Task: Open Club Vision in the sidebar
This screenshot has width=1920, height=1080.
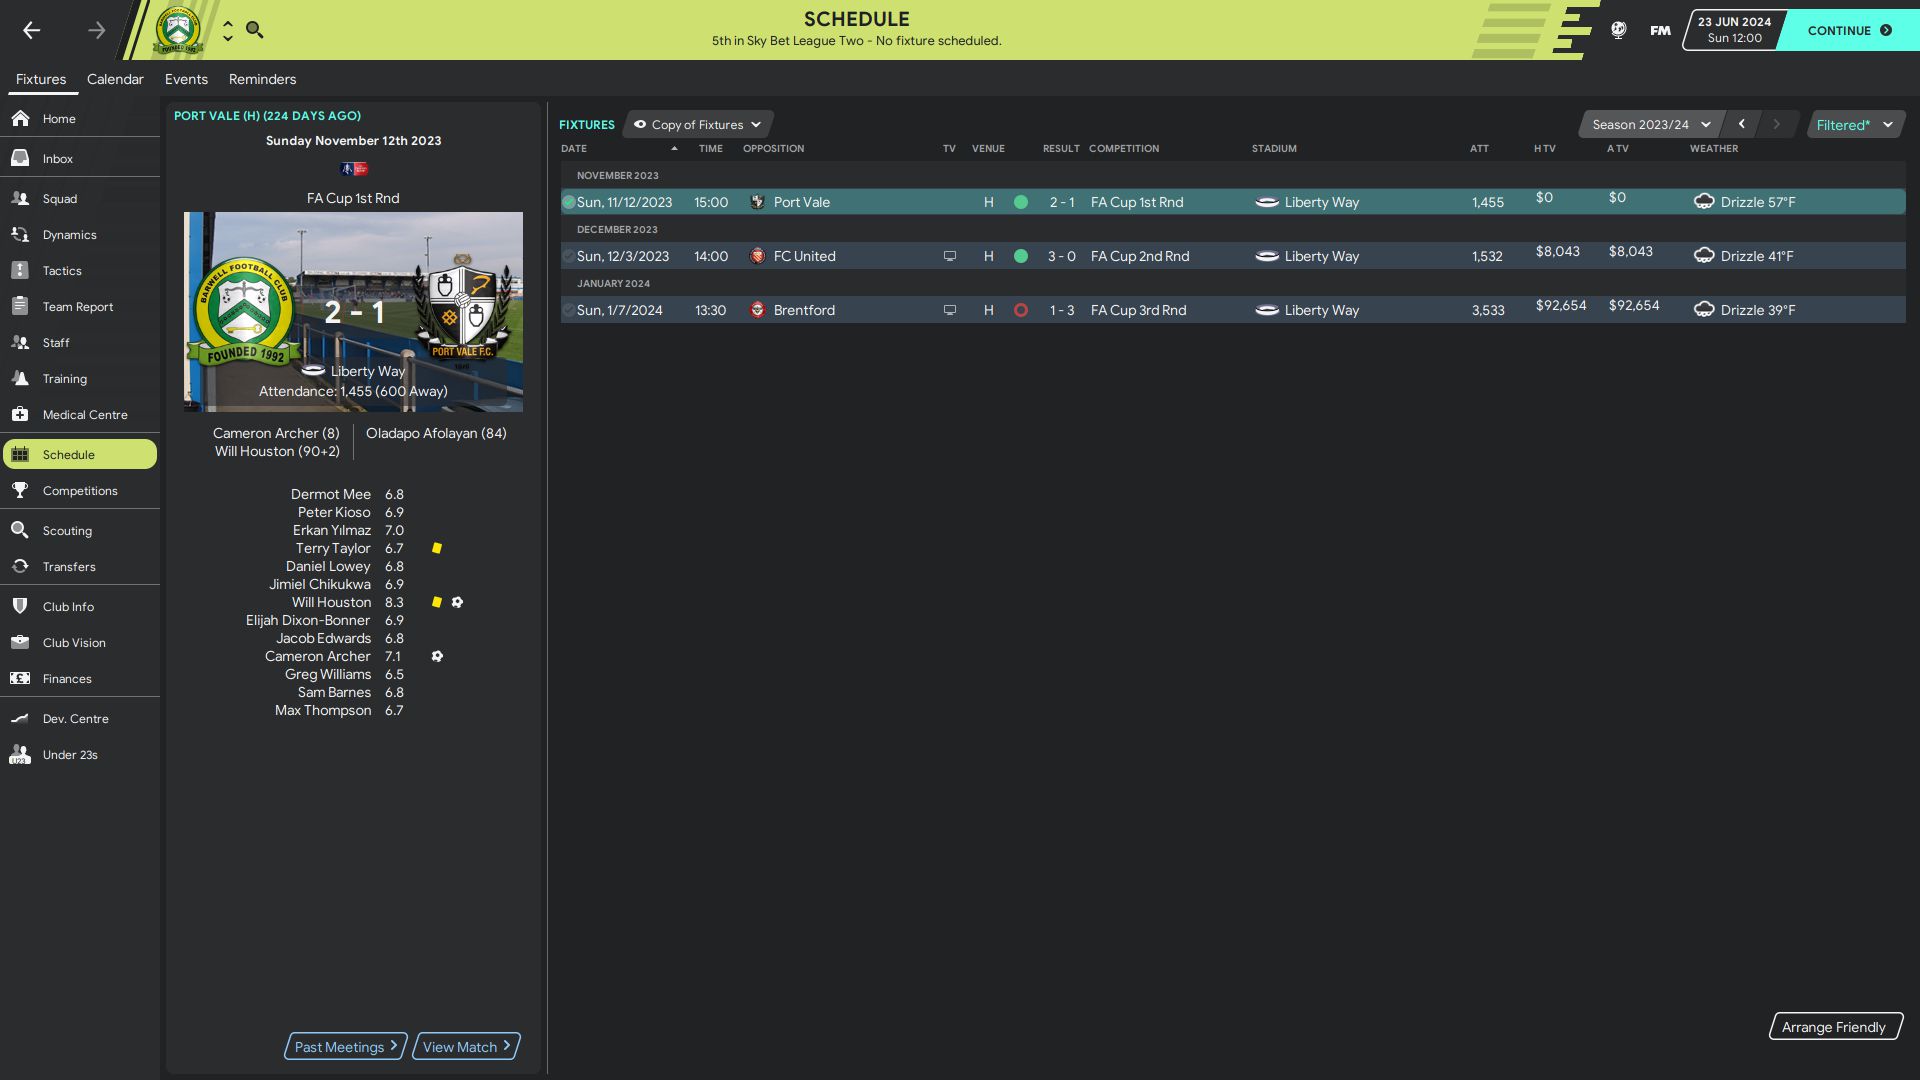Action: click(x=80, y=642)
